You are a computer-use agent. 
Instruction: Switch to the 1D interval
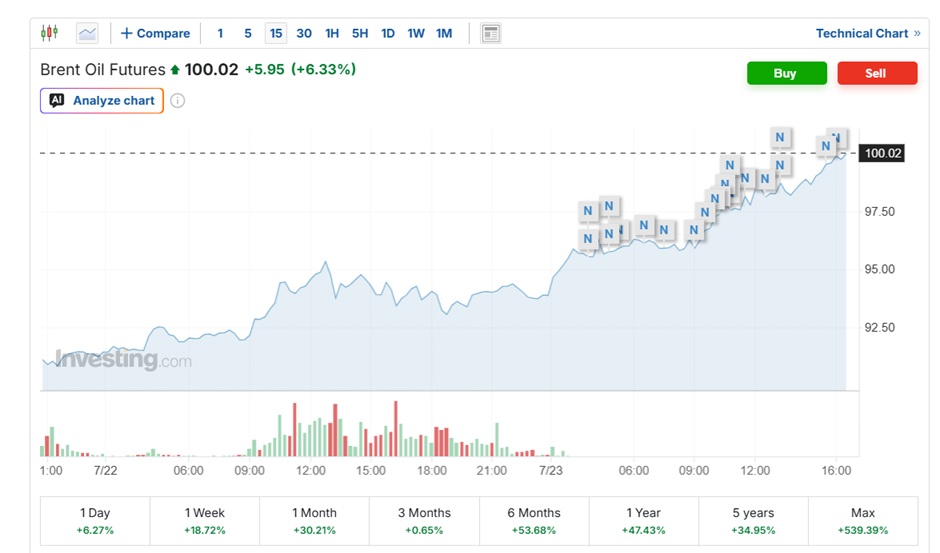pyautogui.click(x=388, y=34)
